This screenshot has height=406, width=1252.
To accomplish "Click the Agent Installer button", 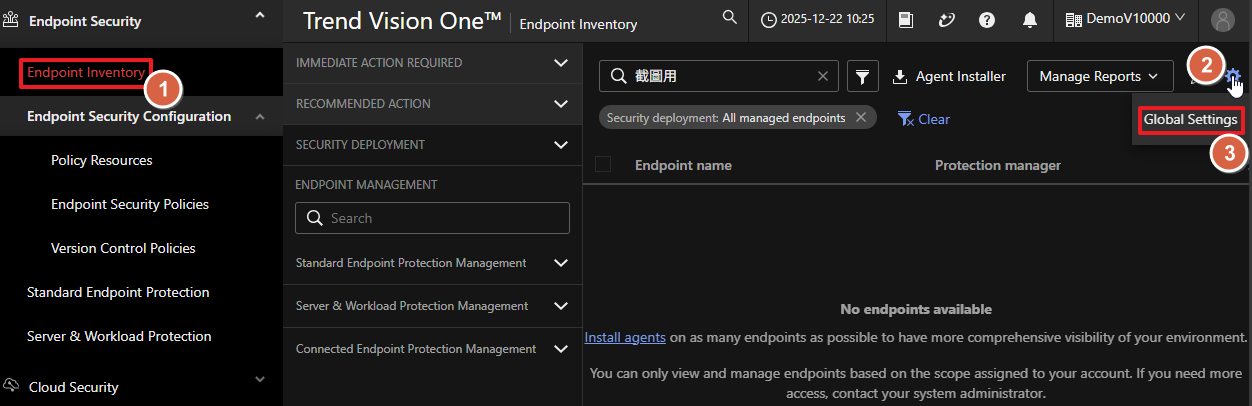I will (x=949, y=76).
